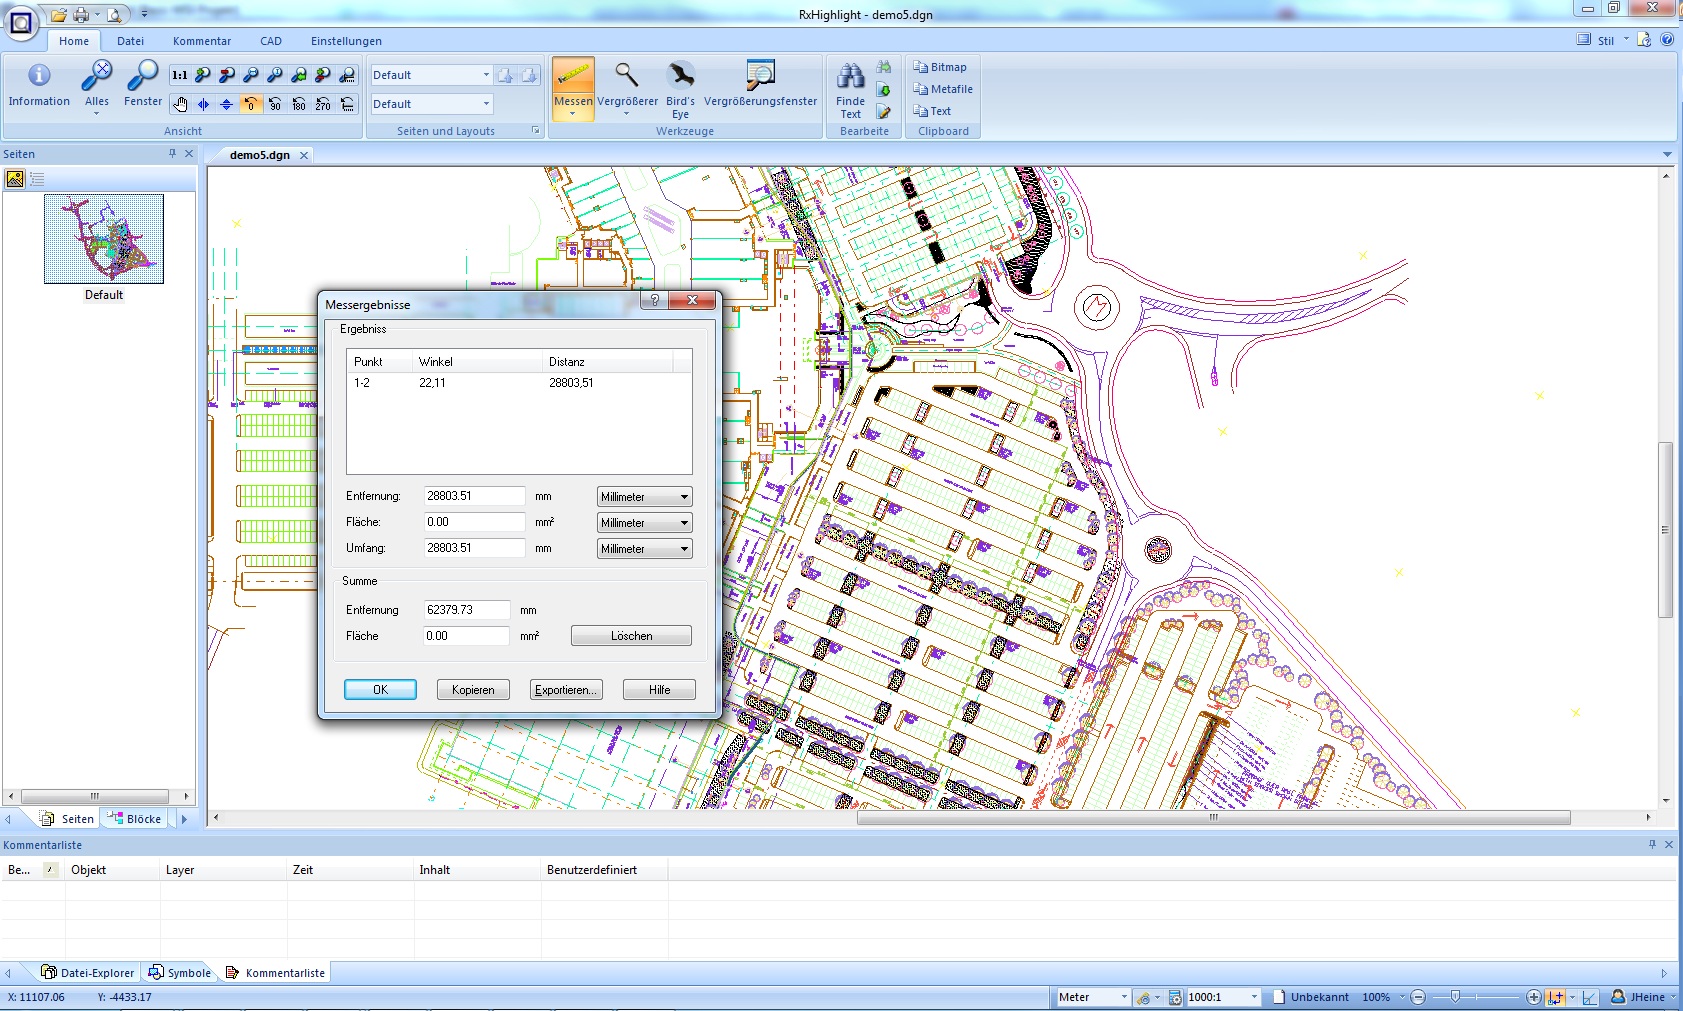Switch to the Symbole bottom tab

[180, 973]
